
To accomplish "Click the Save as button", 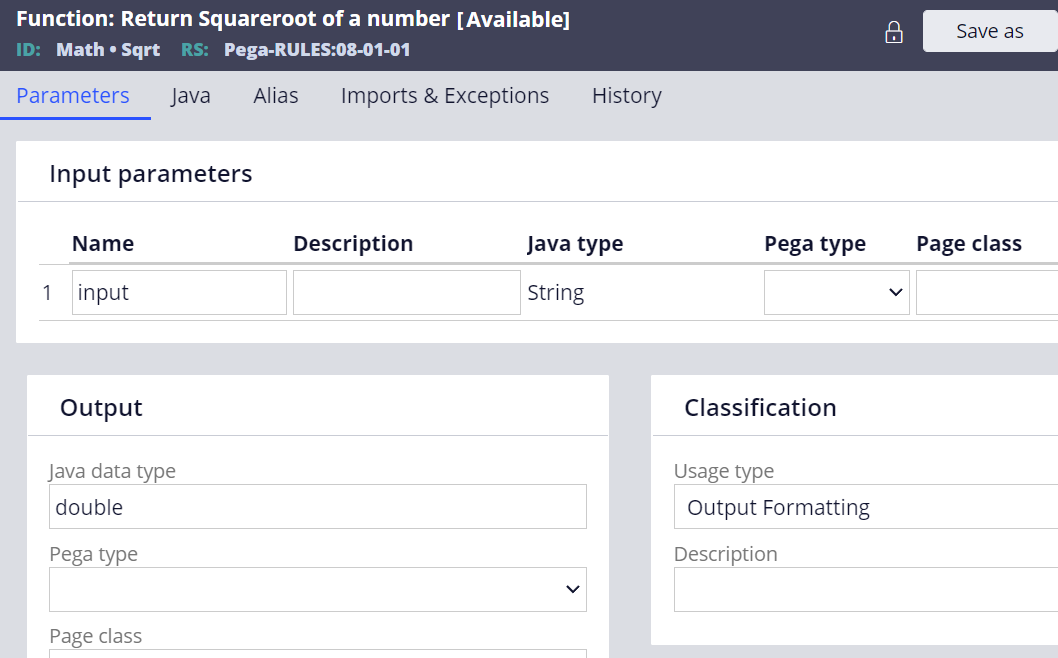I will click(990, 31).
